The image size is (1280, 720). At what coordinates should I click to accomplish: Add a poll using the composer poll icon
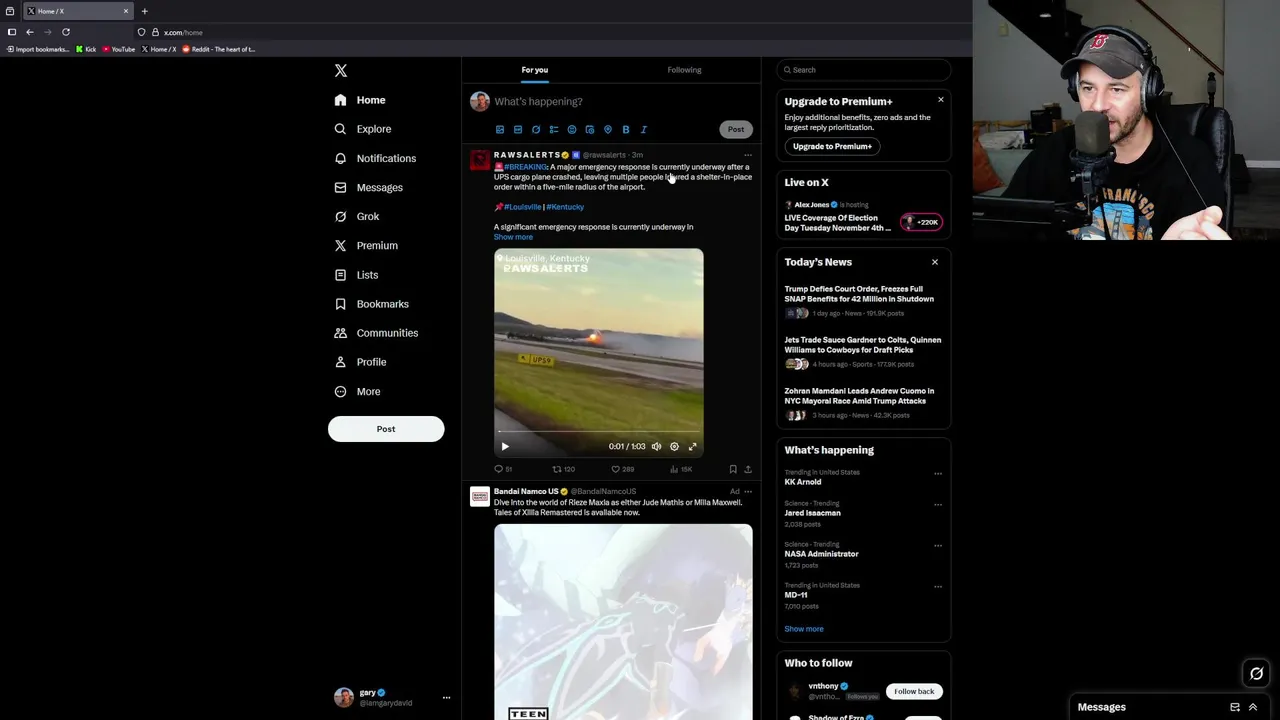coord(554,129)
